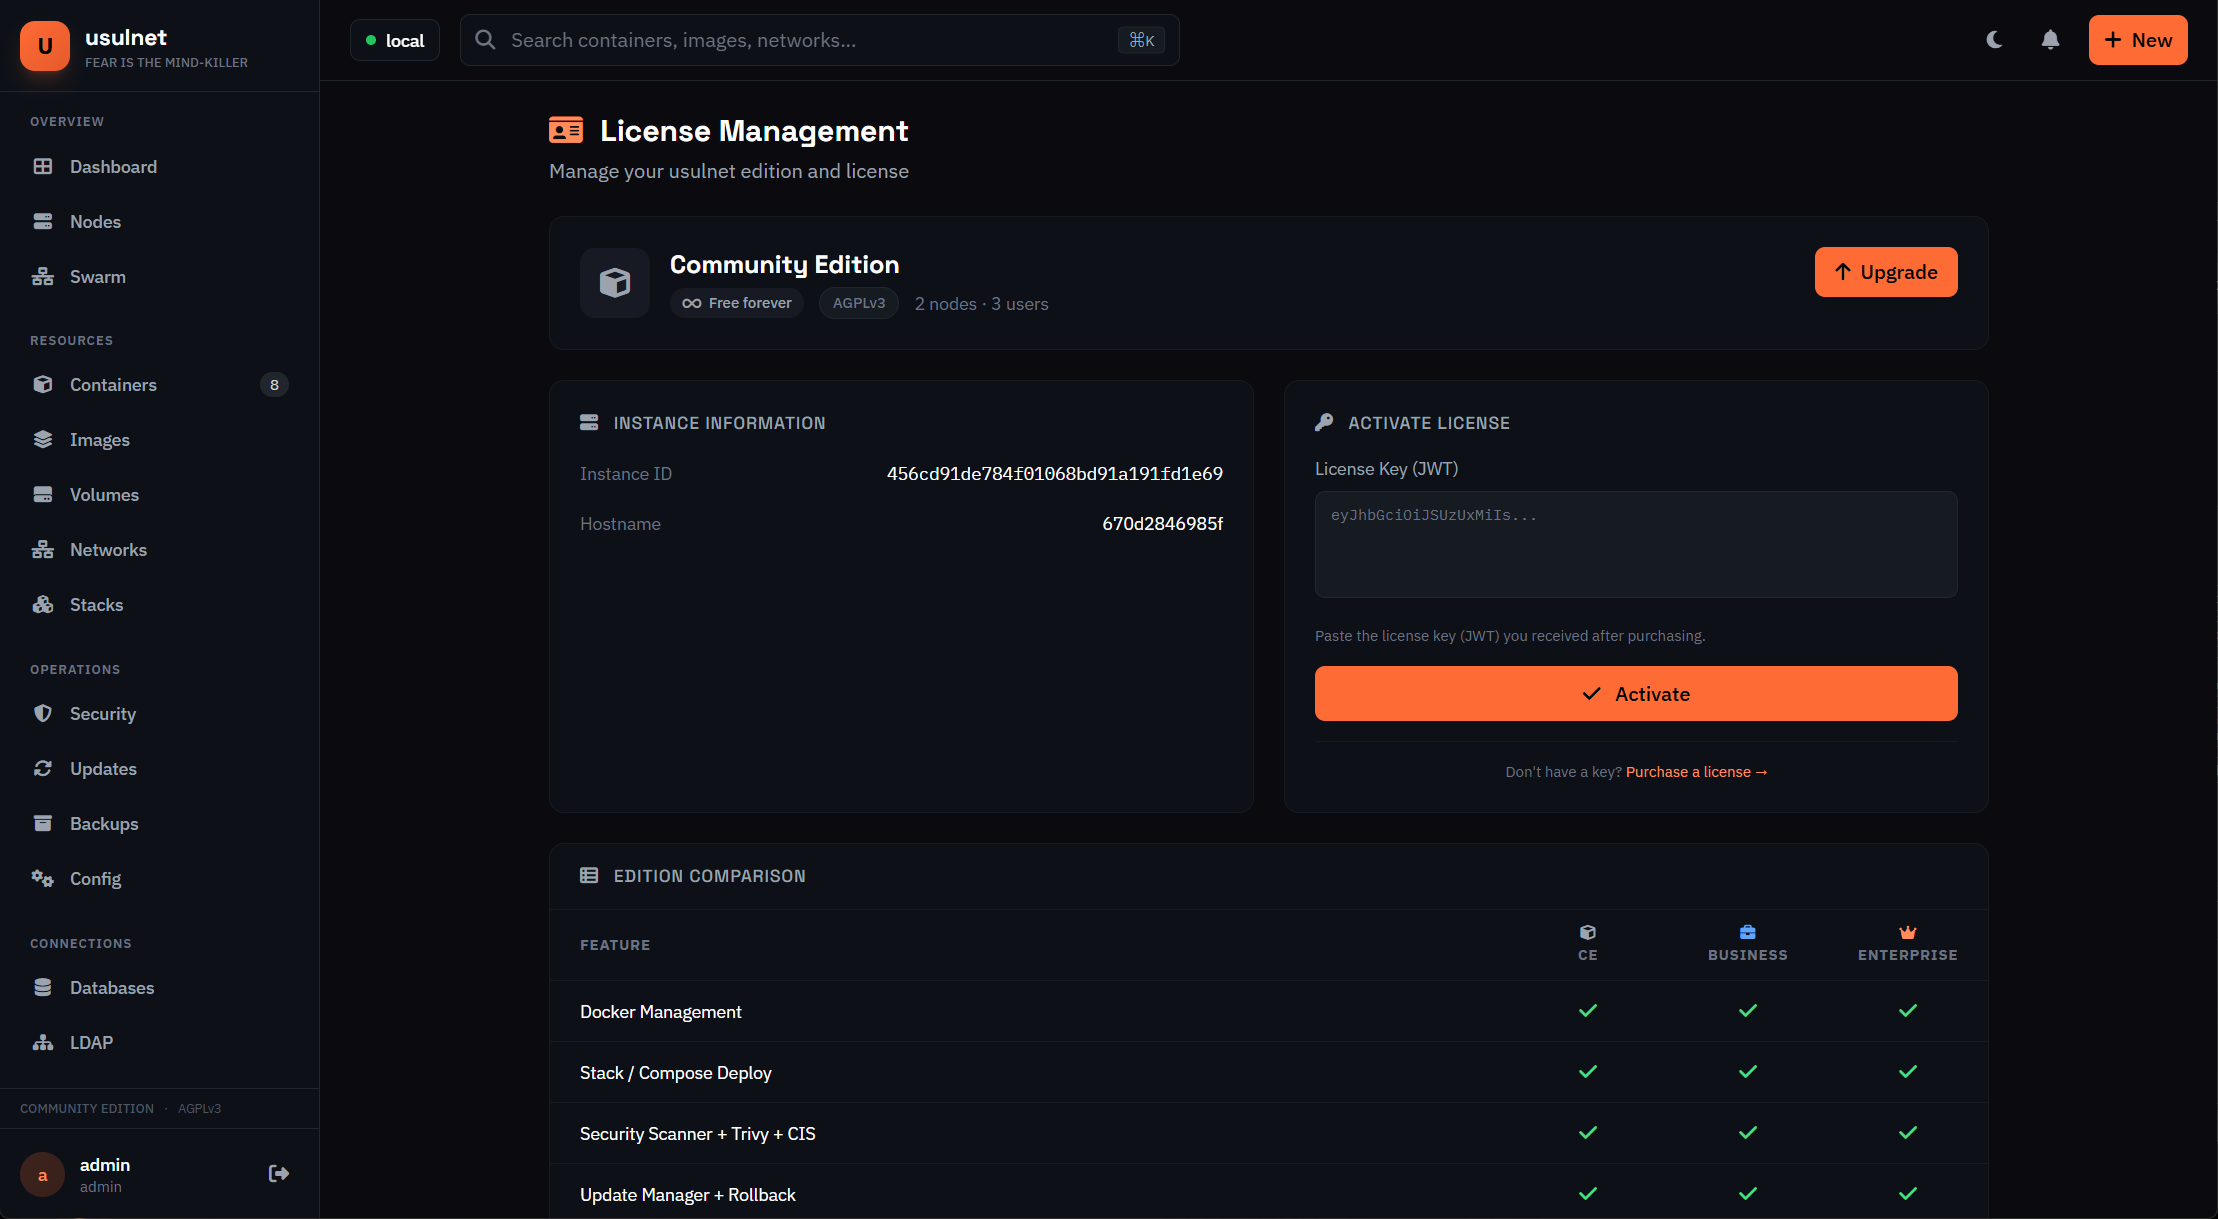Click the Stacks icon

coord(43,604)
